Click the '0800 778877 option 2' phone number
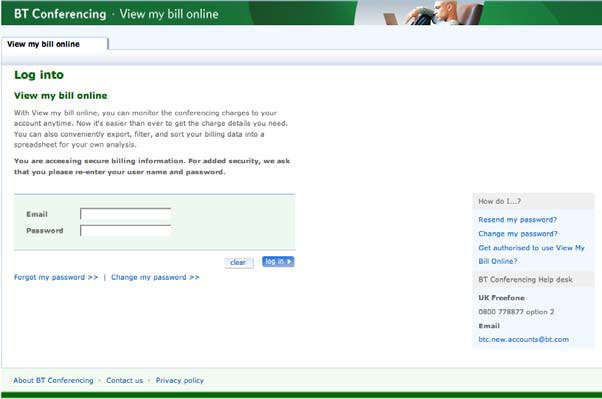 [516, 312]
